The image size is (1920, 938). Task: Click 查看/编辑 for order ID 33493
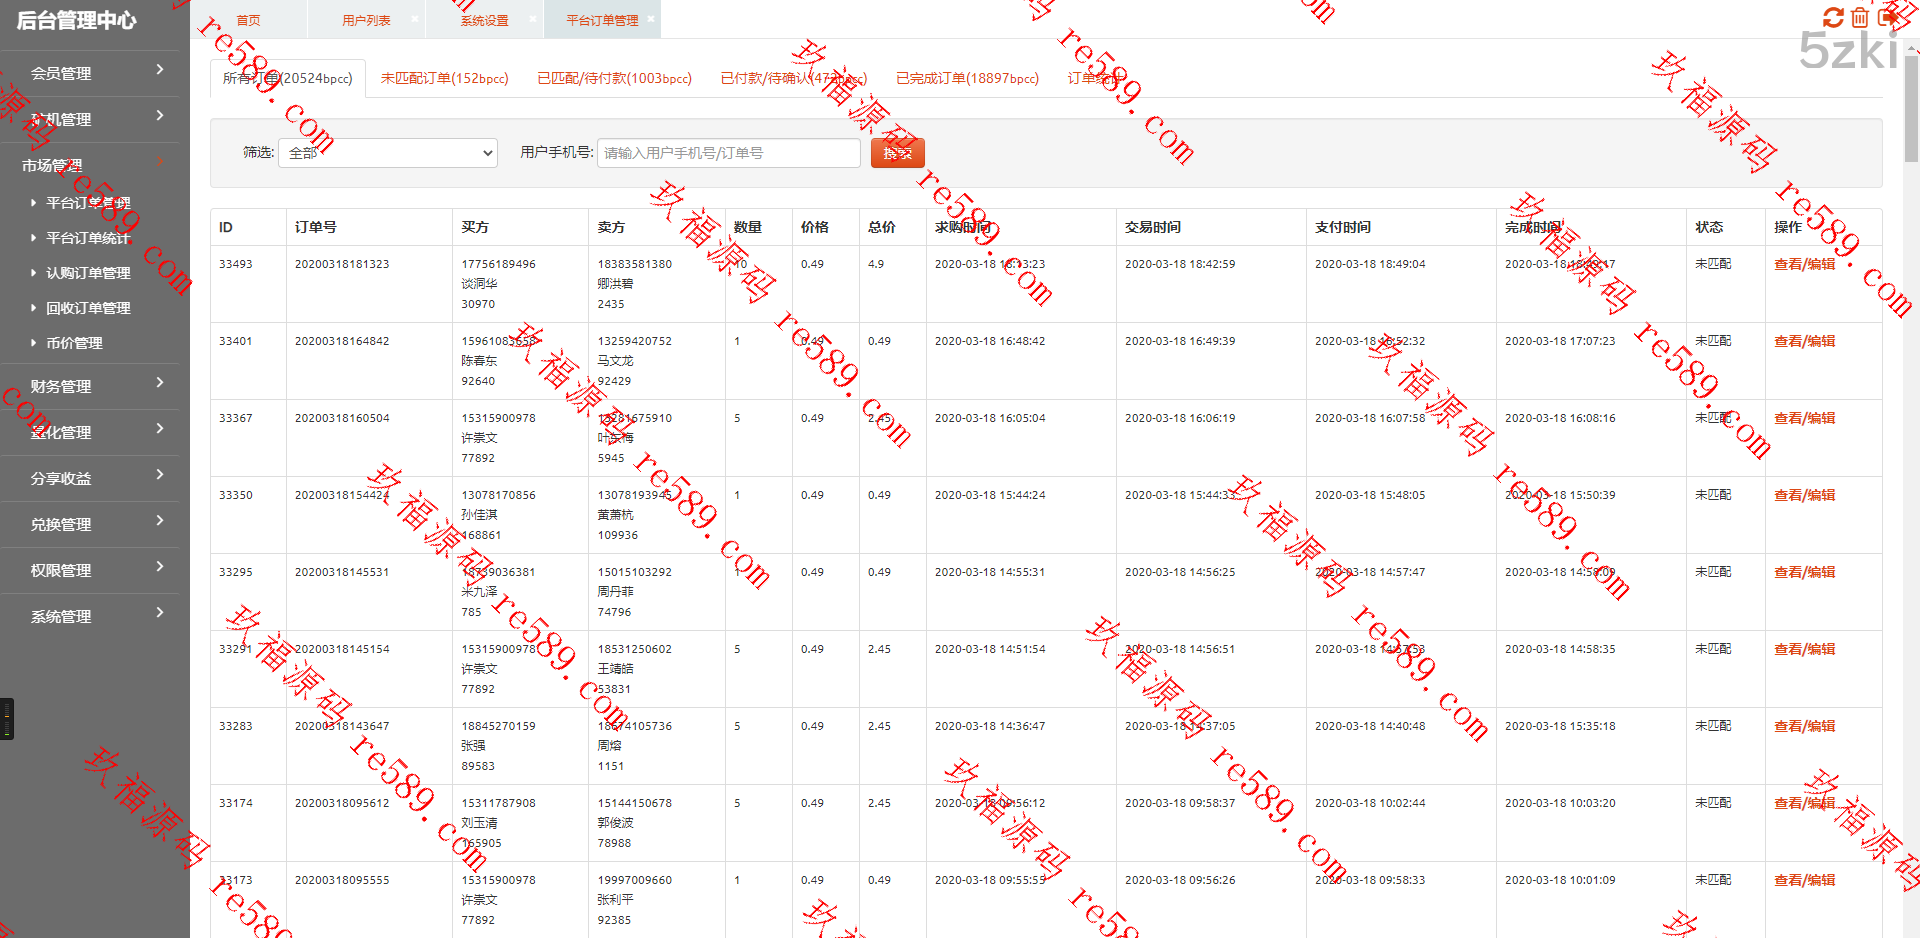click(1804, 264)
